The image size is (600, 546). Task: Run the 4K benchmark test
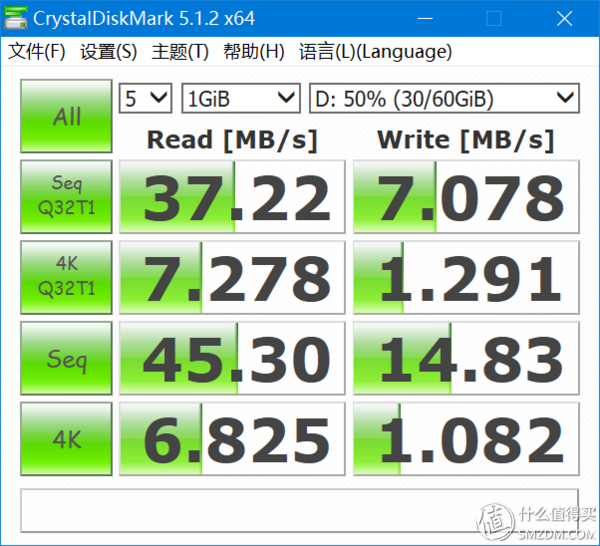coord(67,439)
